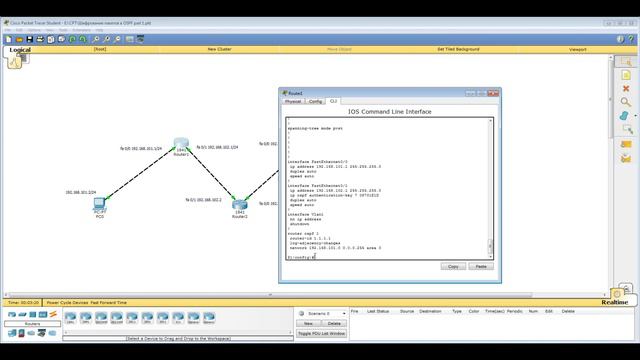The height and width of the screenshot is (360, 640).
Task: Click the Fire column header
Action: (x=354, y=311)
